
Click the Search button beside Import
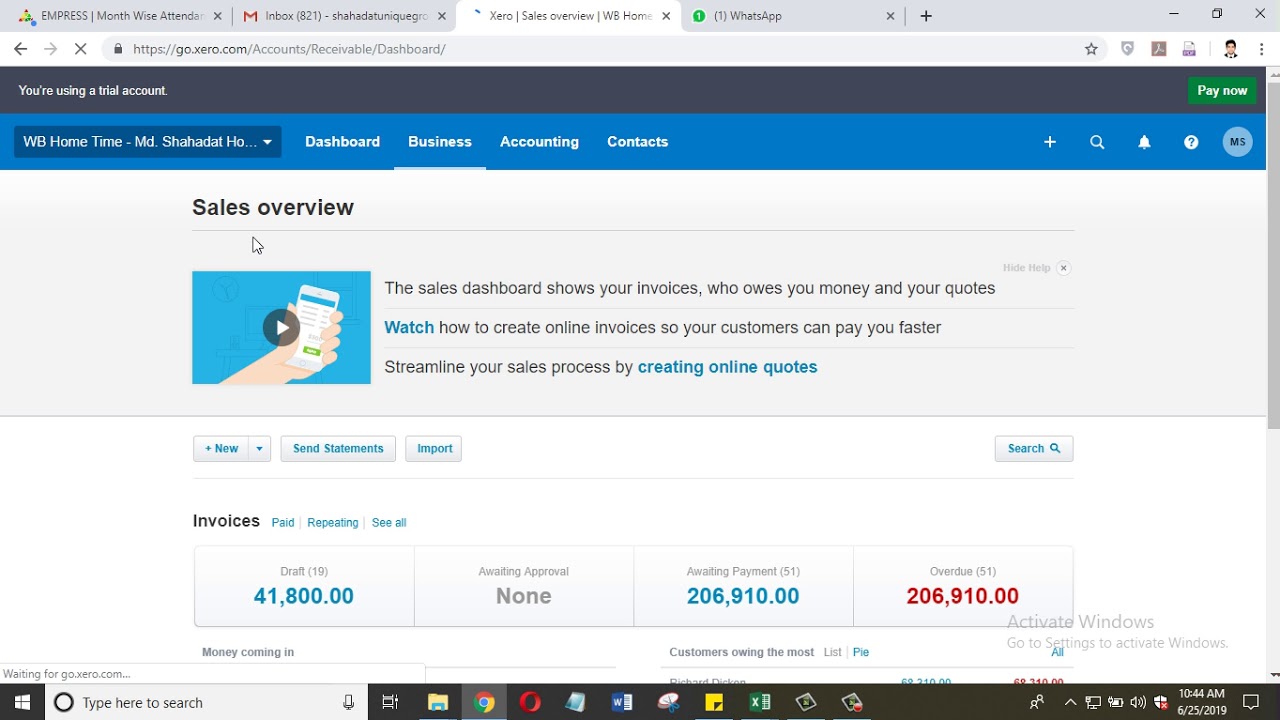click(x=1034, y=449)
